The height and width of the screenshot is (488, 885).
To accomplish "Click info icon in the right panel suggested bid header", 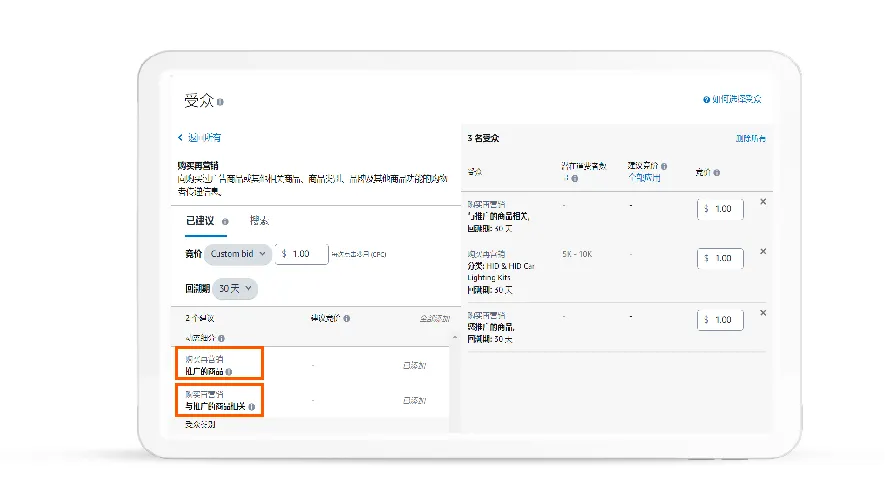I will pyautogui.click(x=664, y=166).
